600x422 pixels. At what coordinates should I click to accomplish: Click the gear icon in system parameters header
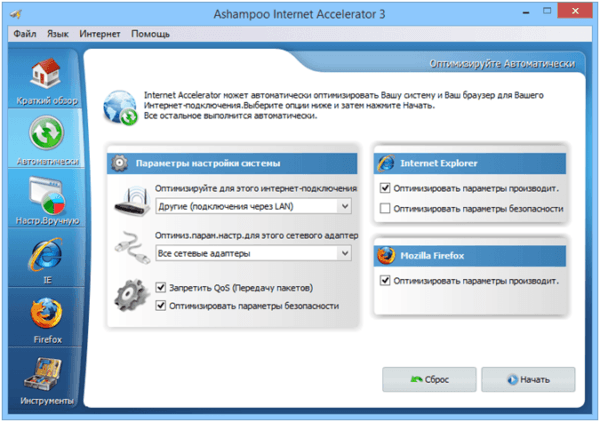(x=119, y=163)
